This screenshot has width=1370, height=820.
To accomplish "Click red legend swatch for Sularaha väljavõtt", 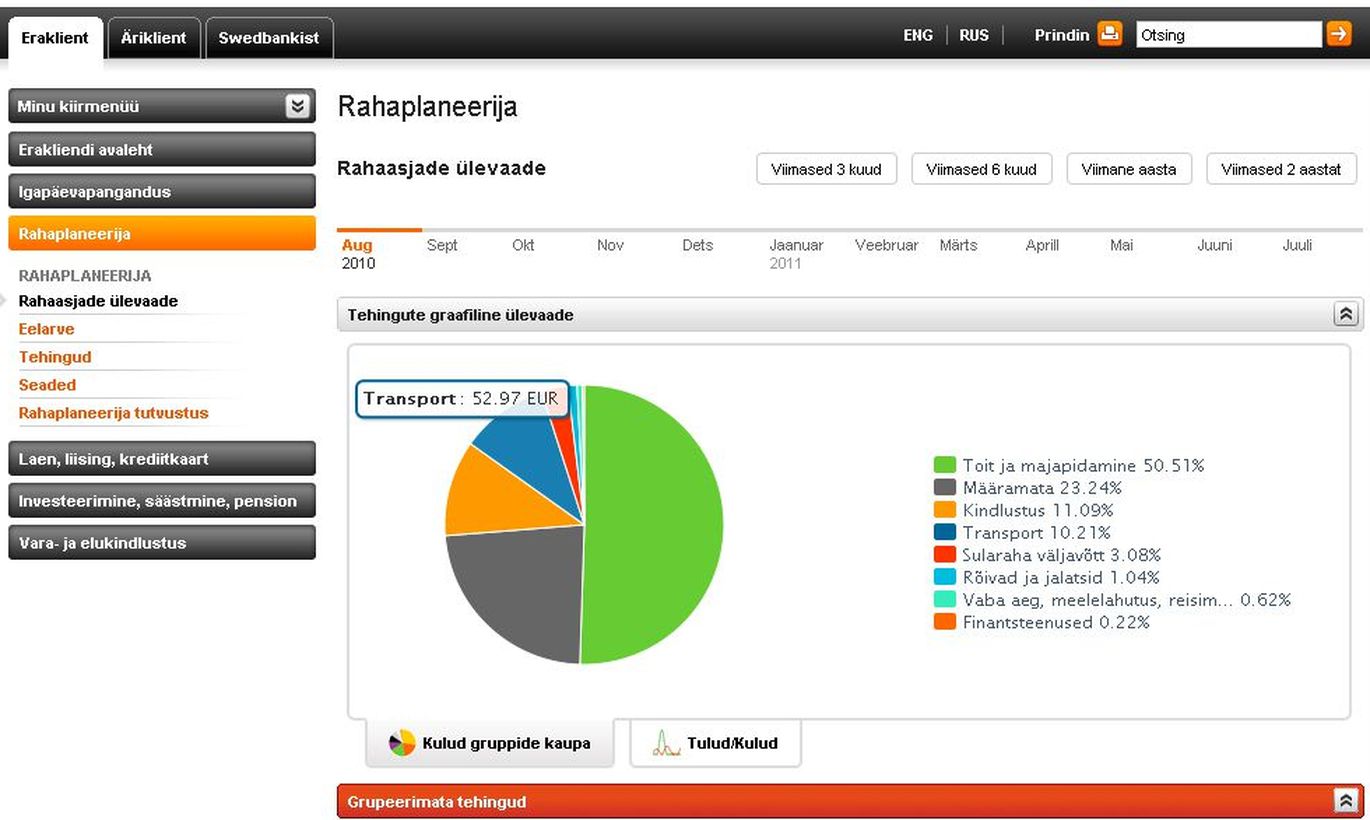I will click(x=945, y=555).
